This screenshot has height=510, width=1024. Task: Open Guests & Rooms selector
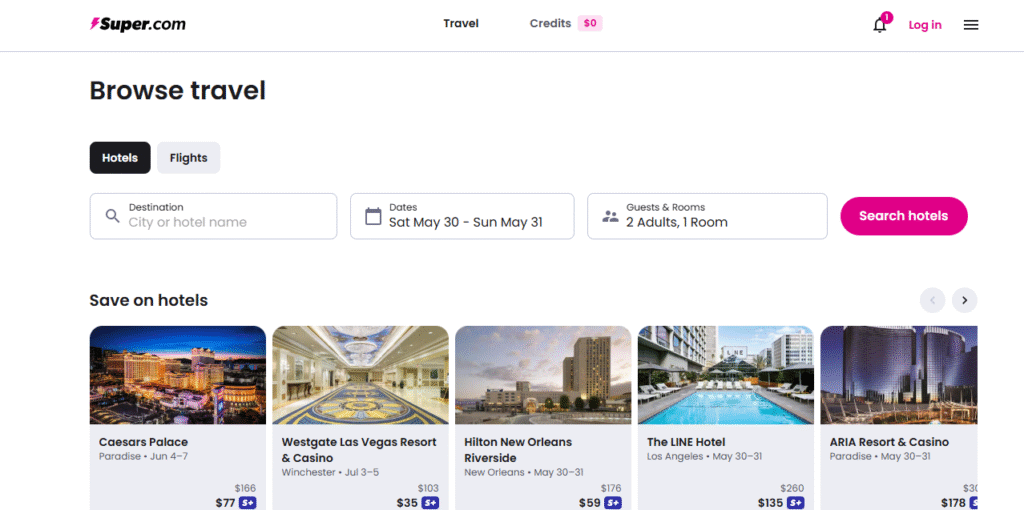coord(707,216)
